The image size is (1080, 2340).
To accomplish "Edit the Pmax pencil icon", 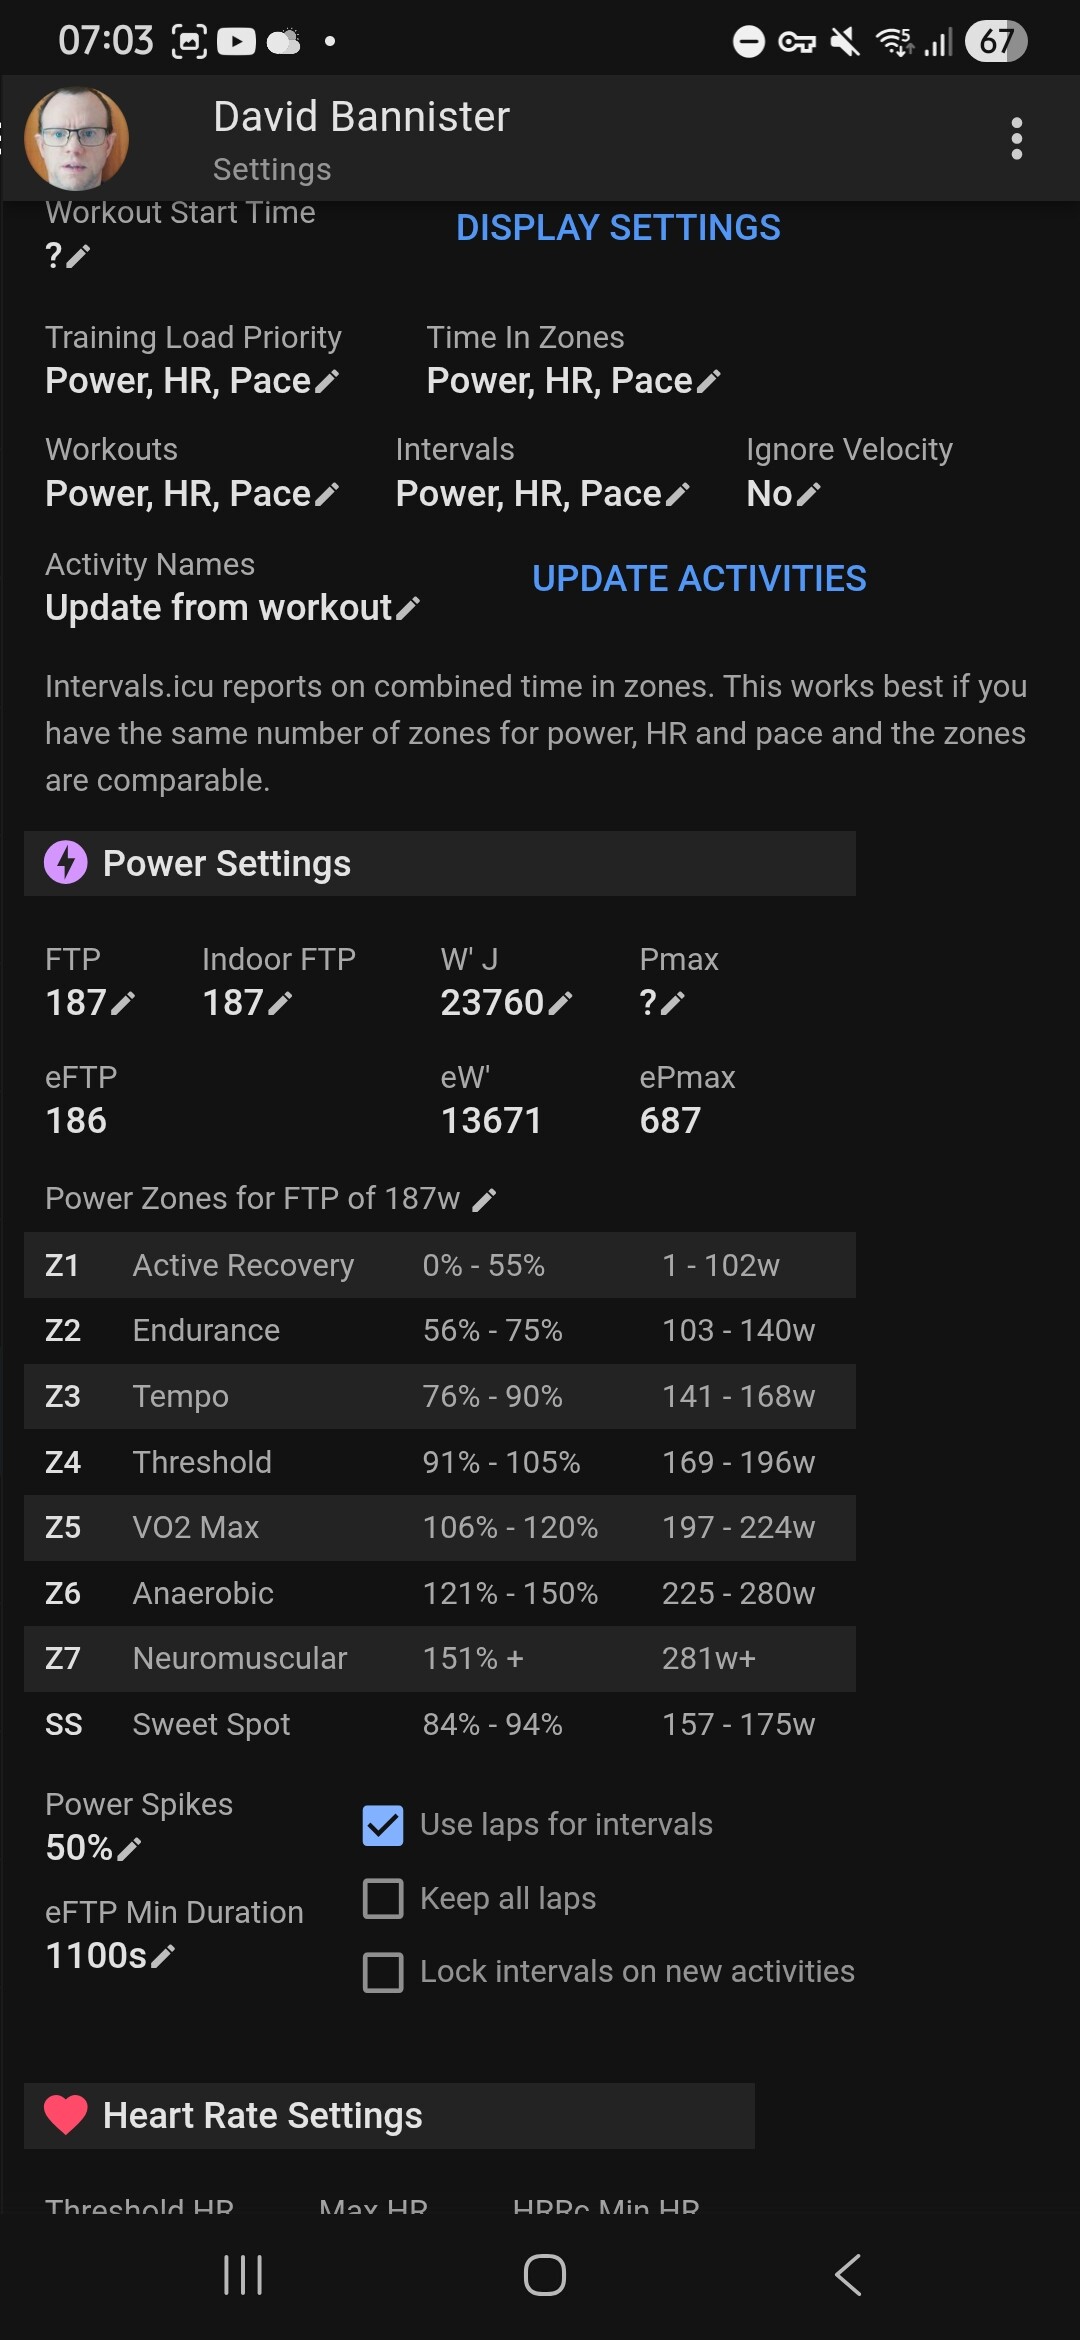I will point(673,1003).
